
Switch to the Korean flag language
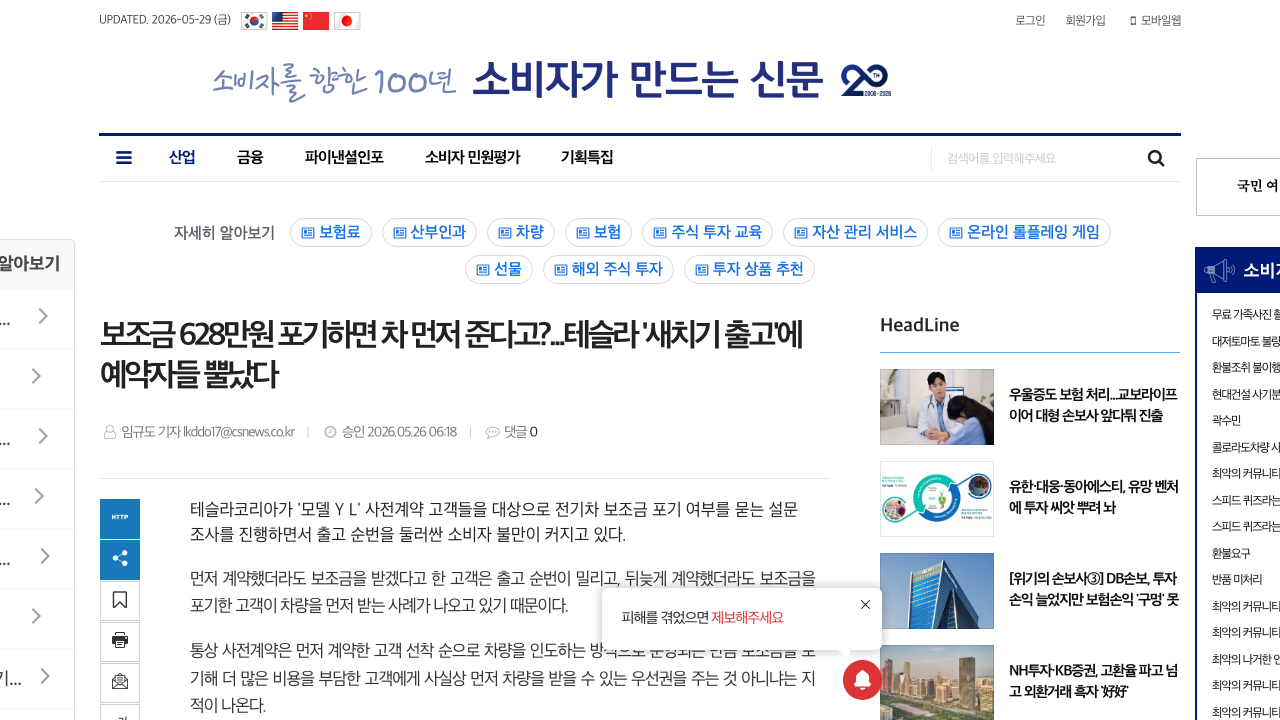(x=254, y=21)
